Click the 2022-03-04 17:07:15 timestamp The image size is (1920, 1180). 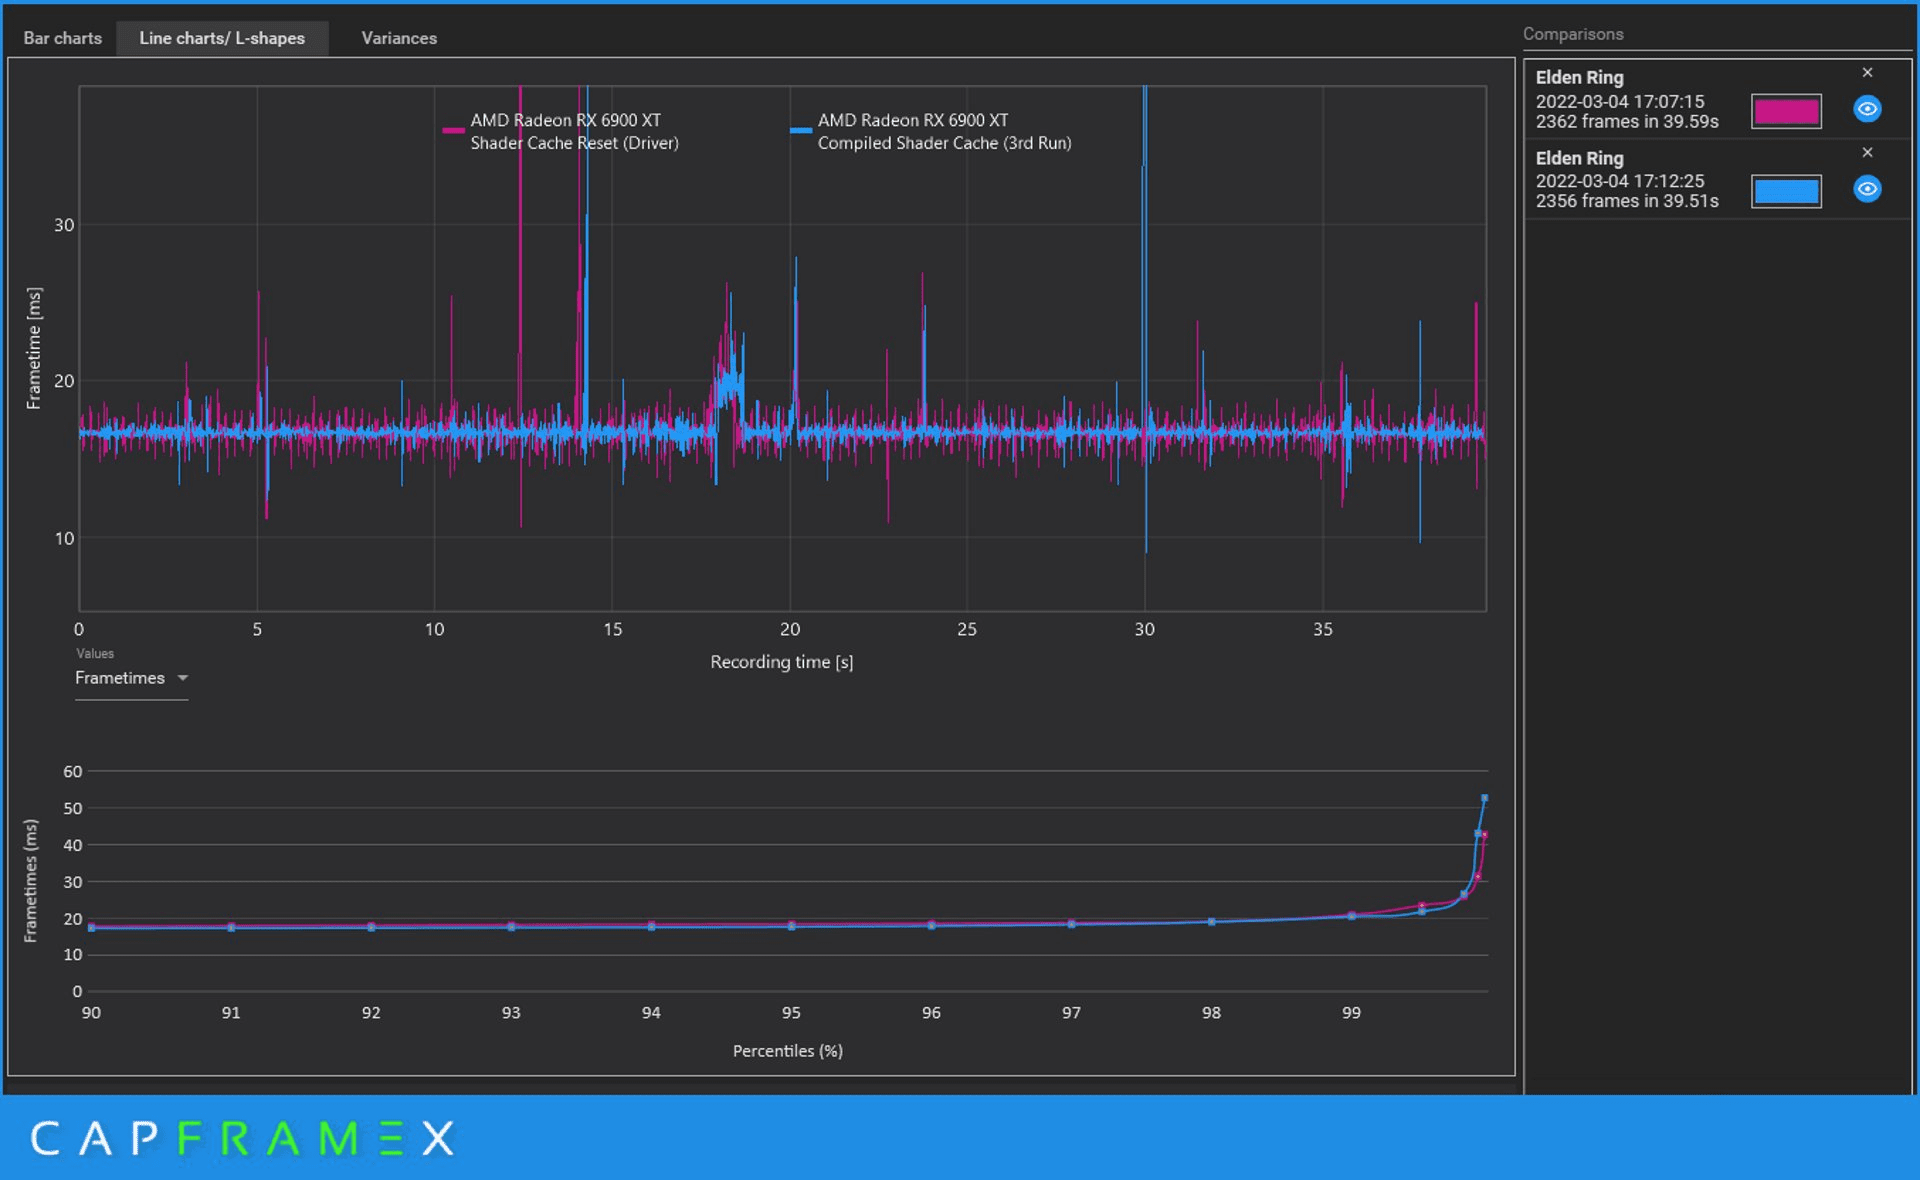[x=1620, y=101]
